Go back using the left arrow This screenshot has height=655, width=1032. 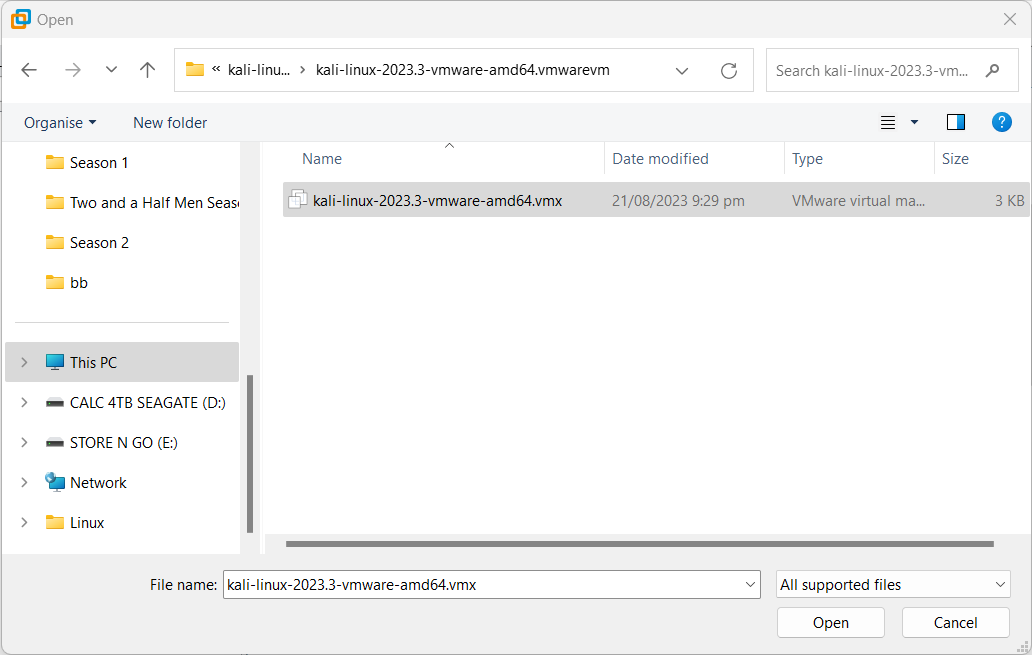[29, 70]
